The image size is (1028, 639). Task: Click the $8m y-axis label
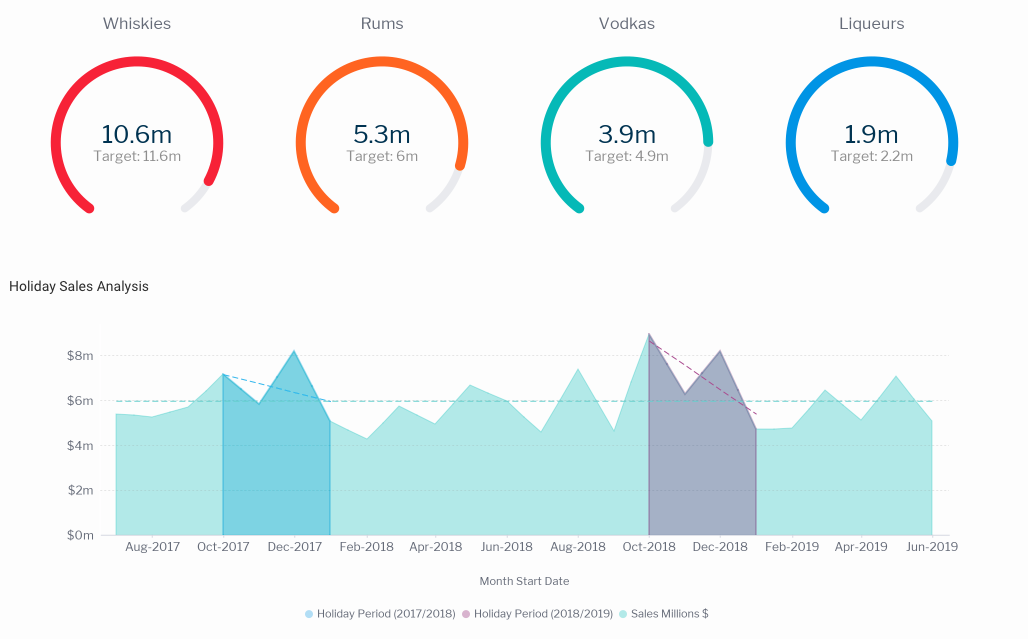(x=80, y=356)
